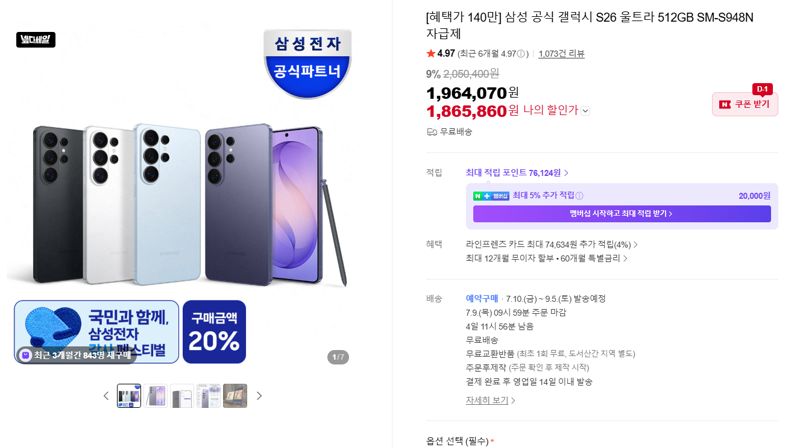The width and height of the screenshot is (800, 447).
Task: Click the 쿠폰 받기 button
Action: 745,104
